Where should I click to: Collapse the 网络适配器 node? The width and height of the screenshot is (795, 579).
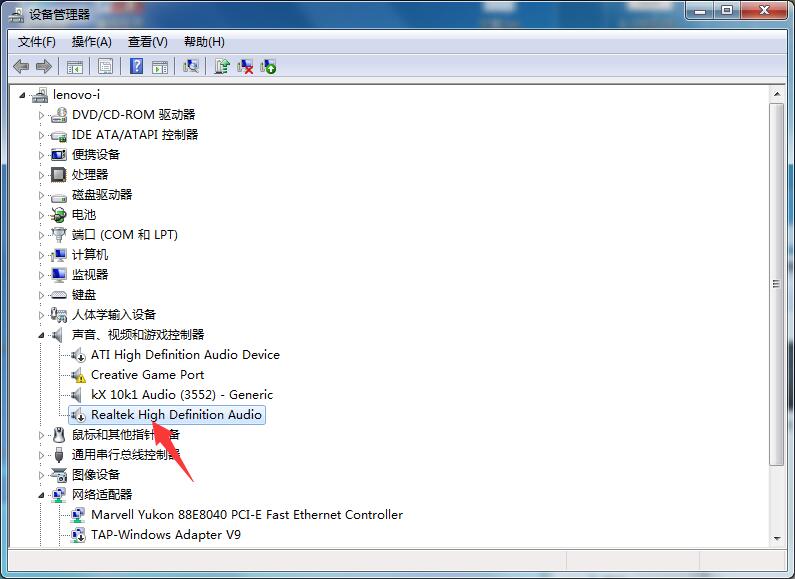click(41, 495)
